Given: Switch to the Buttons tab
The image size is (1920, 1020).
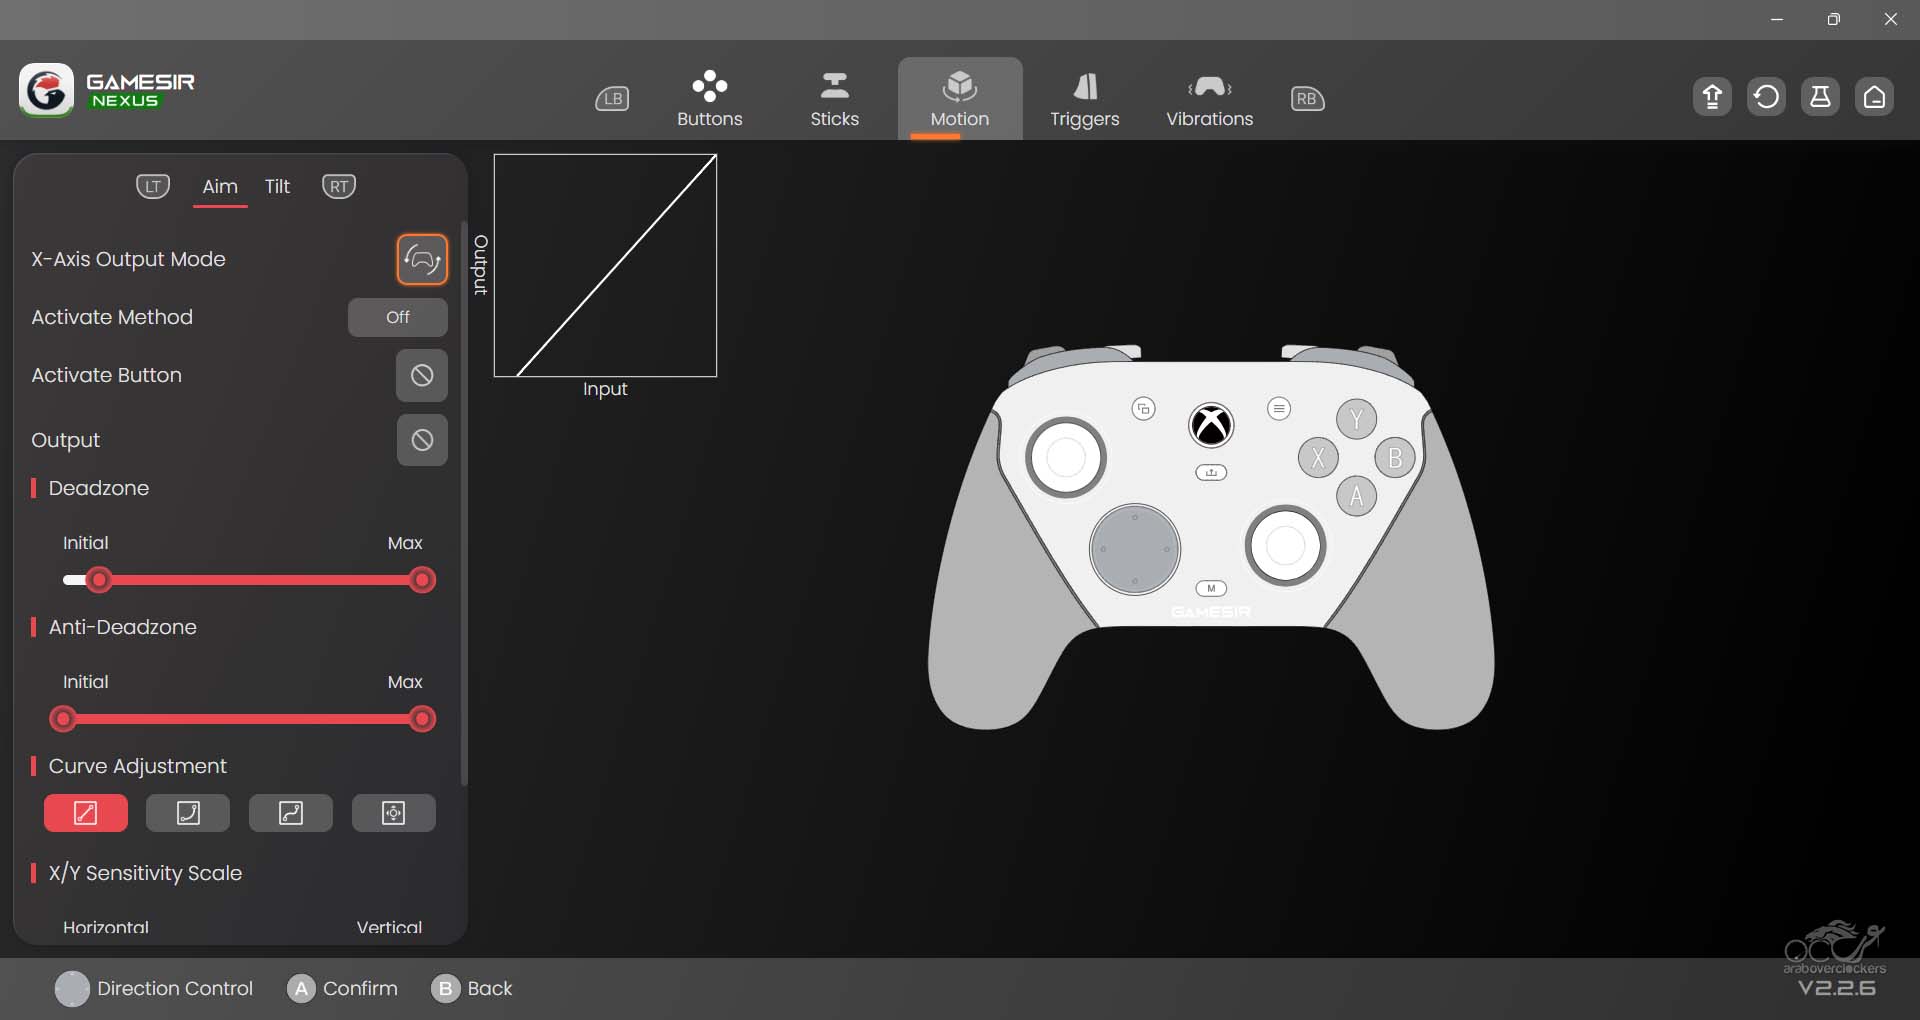Looking at the screenshot, I should [x=709, y=99].
